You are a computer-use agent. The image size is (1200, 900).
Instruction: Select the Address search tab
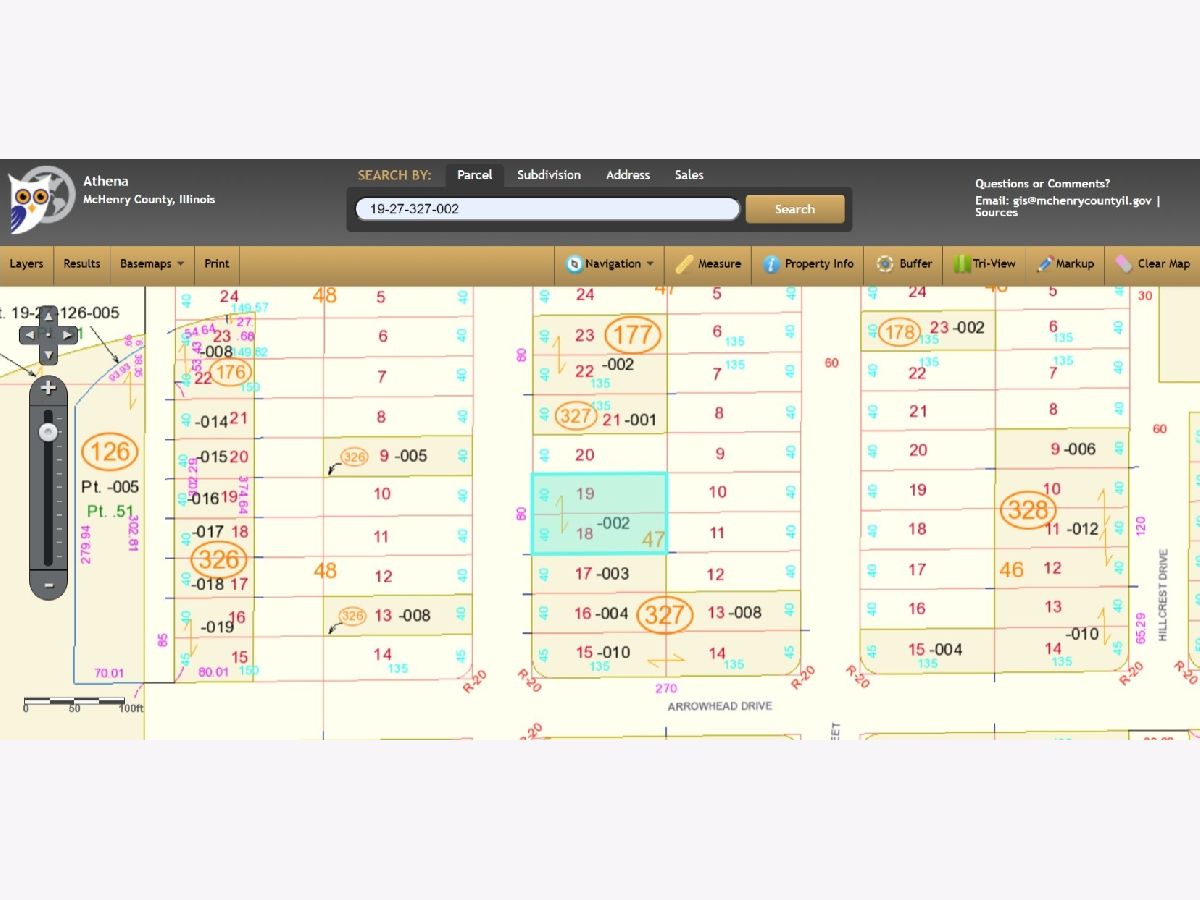tap(627, 175)
